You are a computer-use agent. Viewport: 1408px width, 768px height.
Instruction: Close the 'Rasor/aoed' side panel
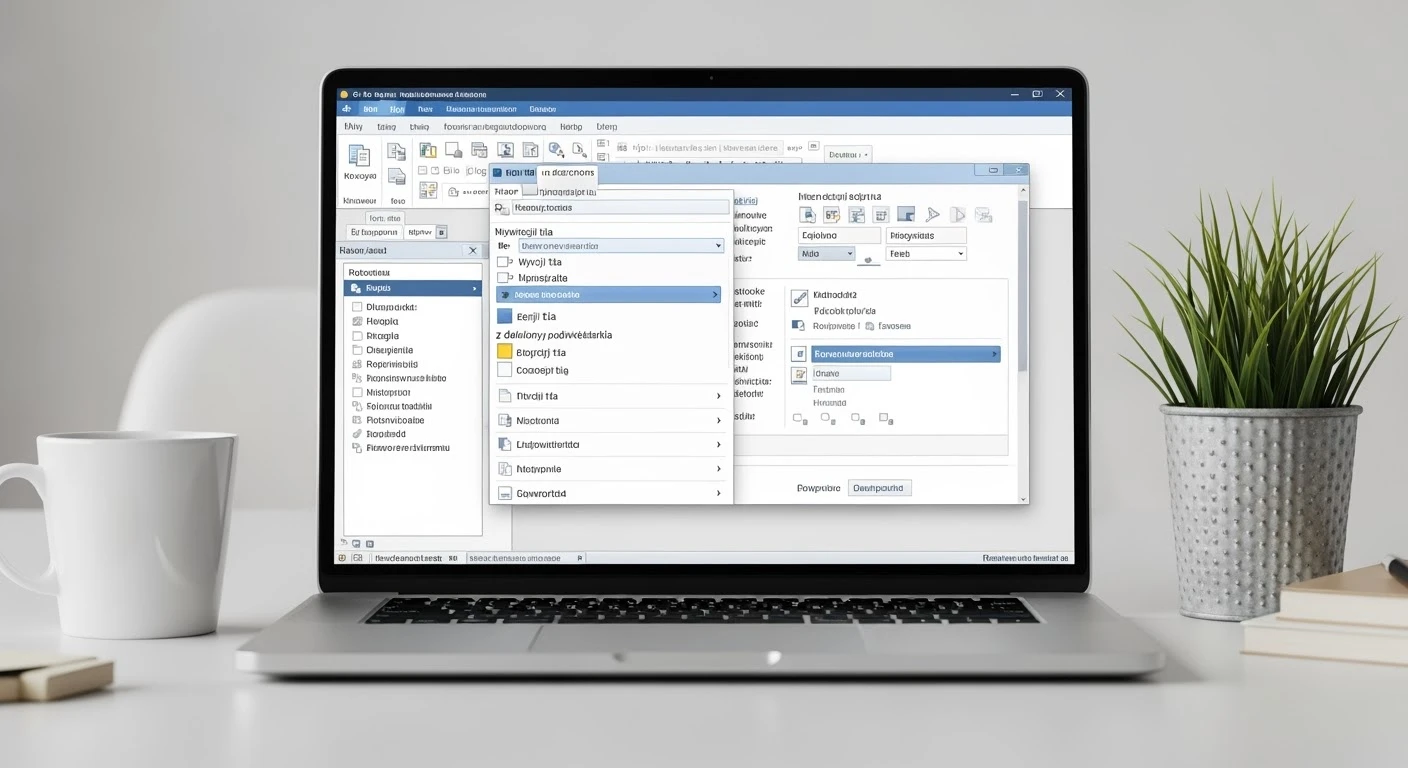pos(473,250)
